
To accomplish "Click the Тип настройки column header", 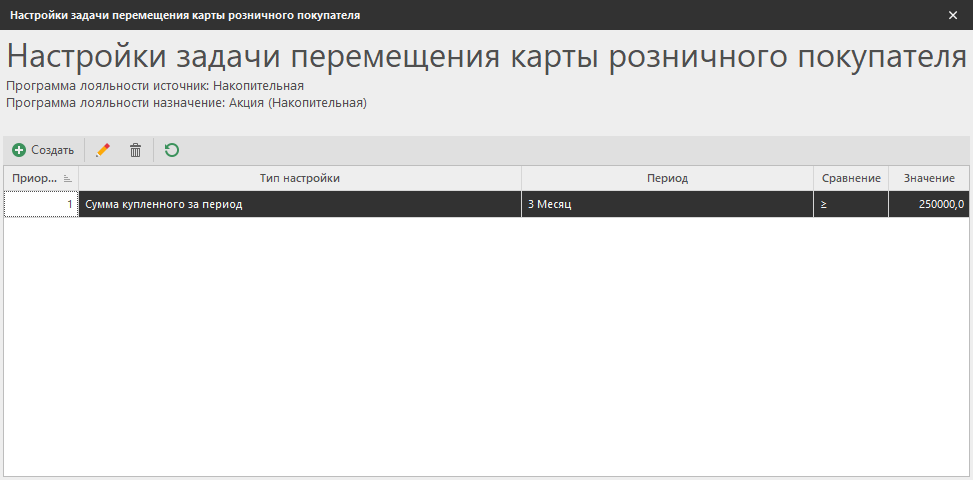I will [x=300, y=178].
